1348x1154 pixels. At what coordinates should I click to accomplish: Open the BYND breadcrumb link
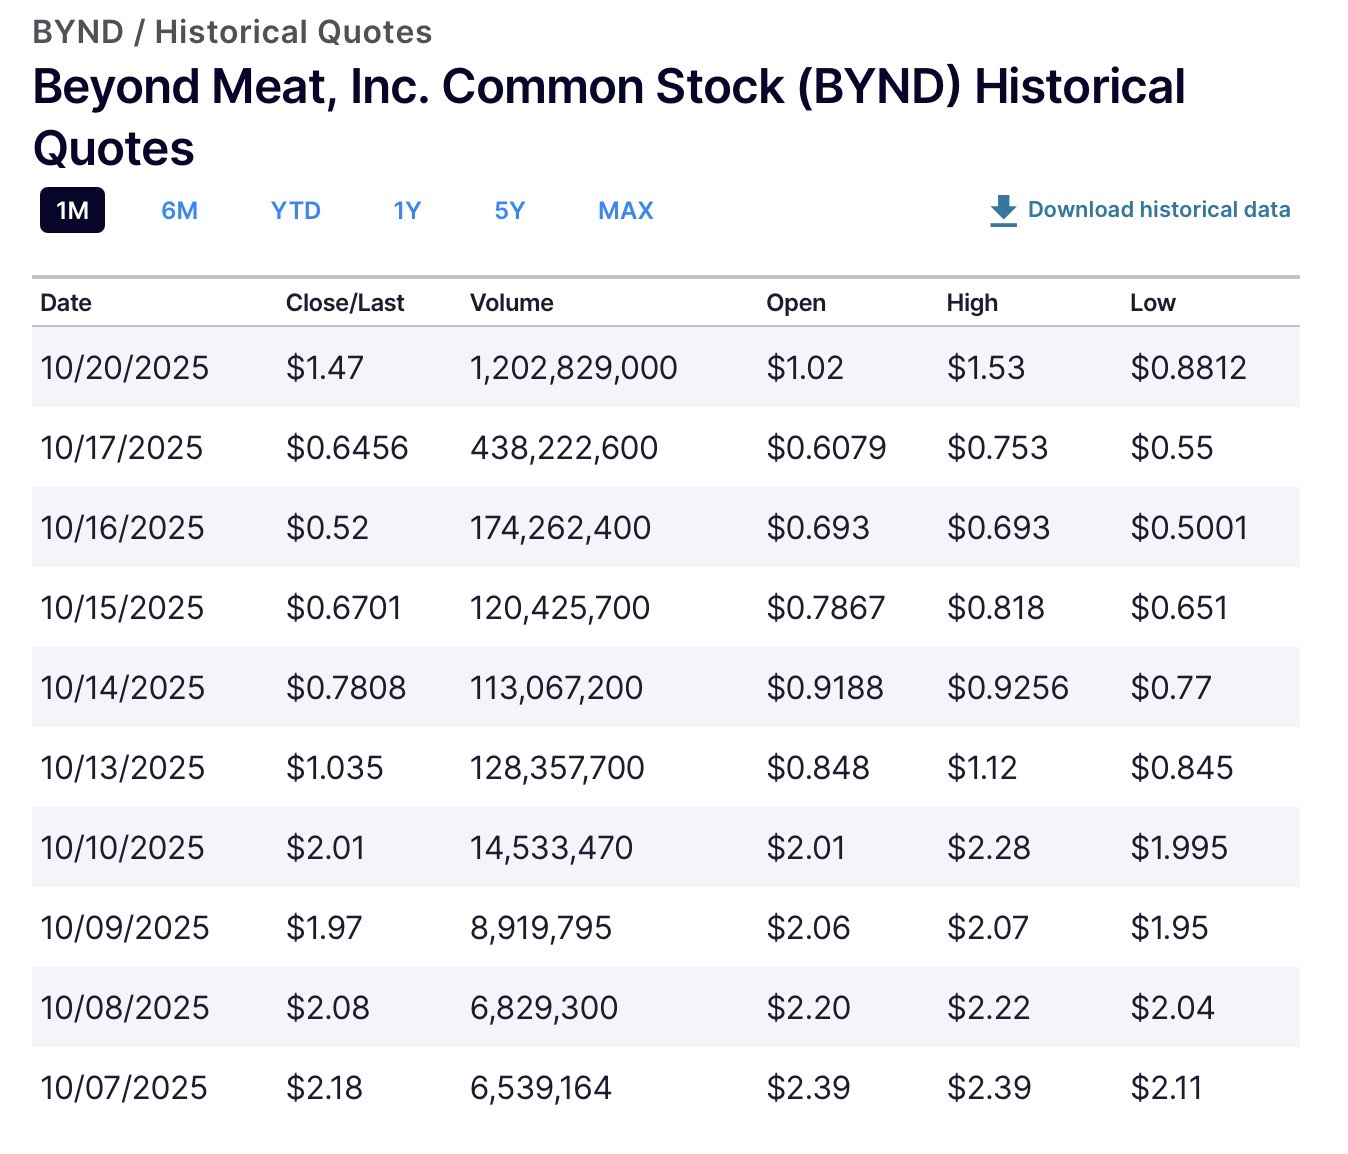coord(77,32)
